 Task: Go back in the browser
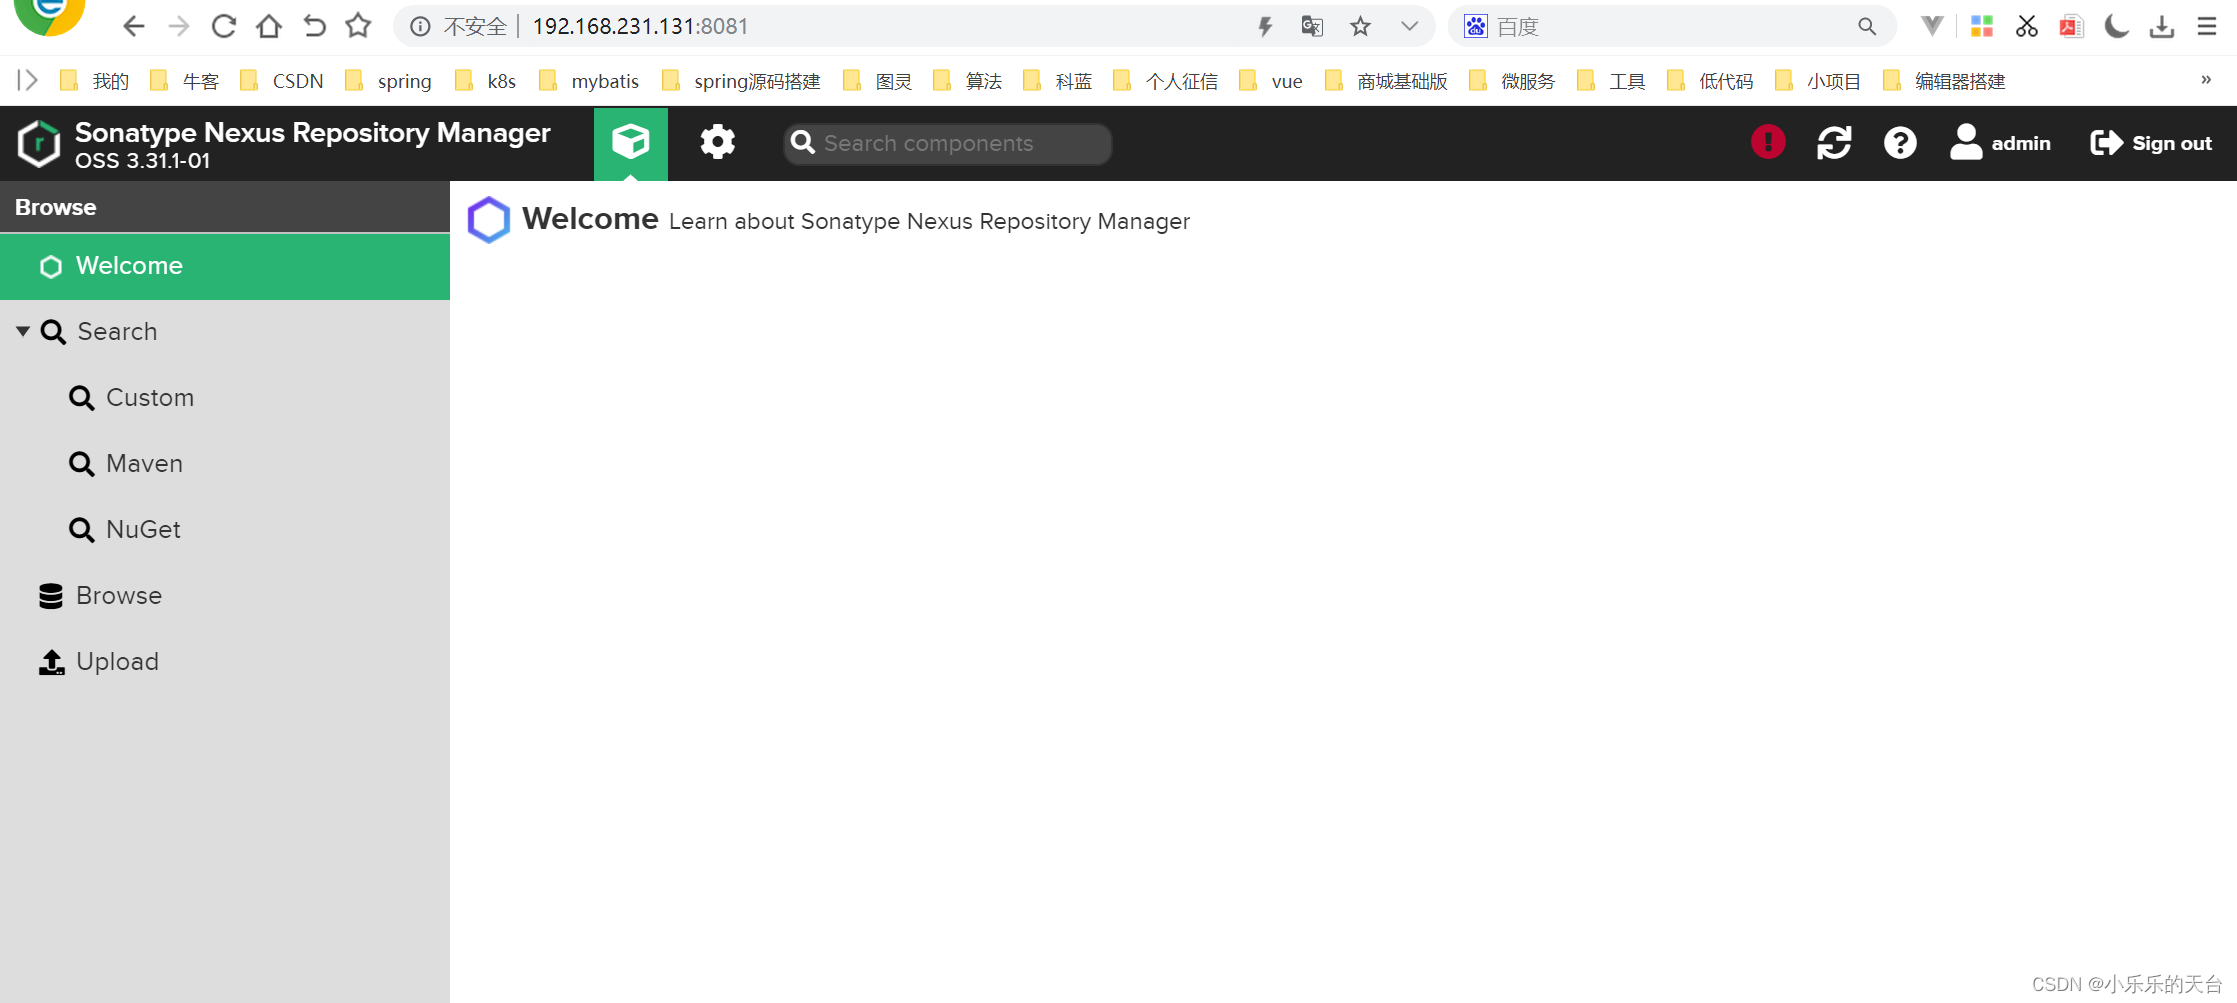133,26
